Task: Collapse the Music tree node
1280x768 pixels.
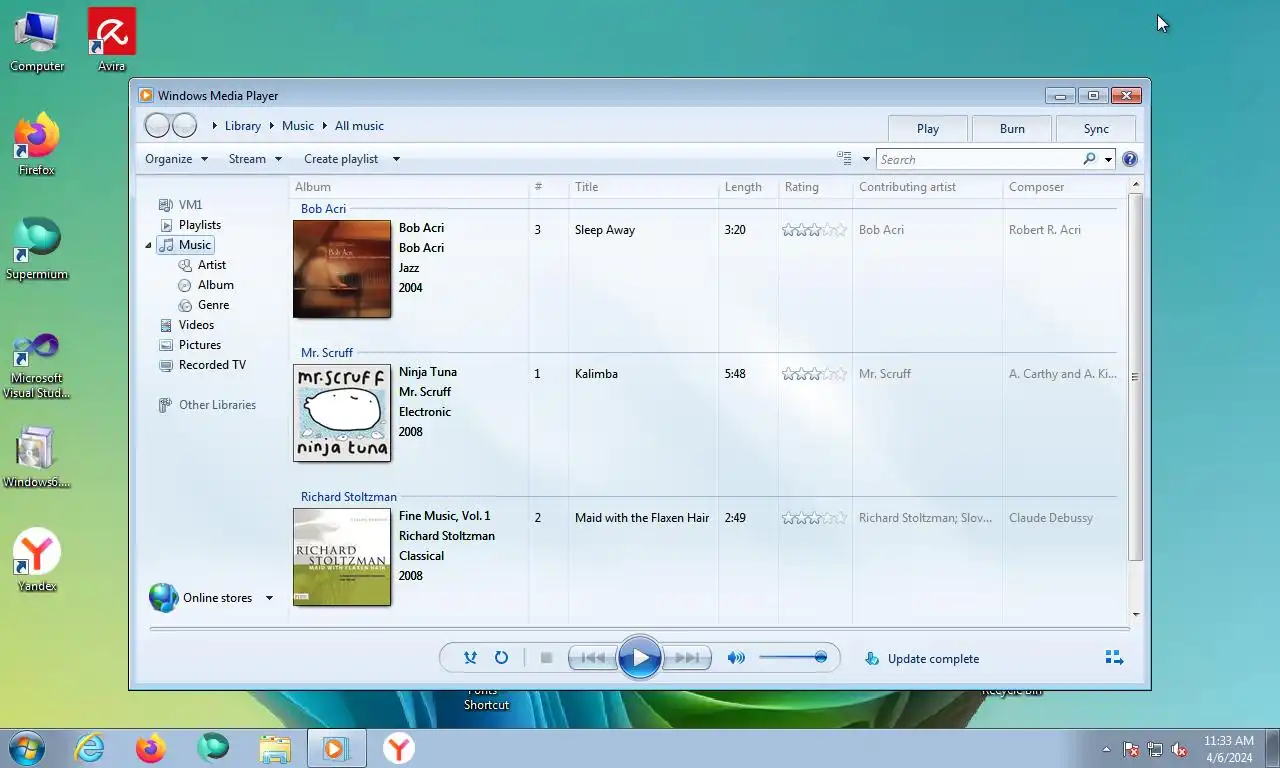Action: coord(148,245)
